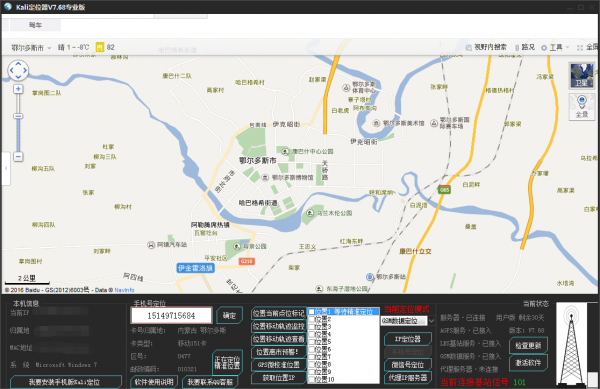The image size is (600, 389).
Task: Open the panorama (全景) street view icon
Action: (581, 107)
